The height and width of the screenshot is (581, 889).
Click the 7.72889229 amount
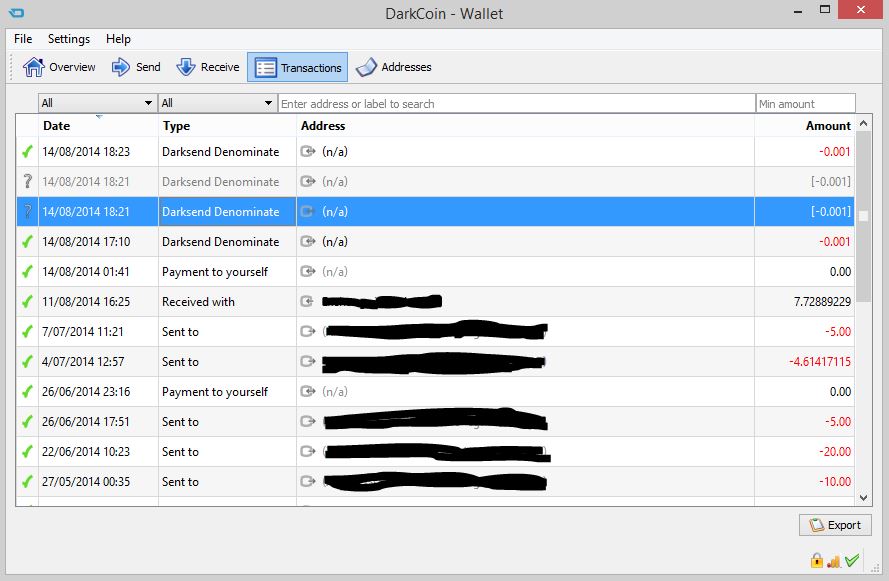click(822, 302)
